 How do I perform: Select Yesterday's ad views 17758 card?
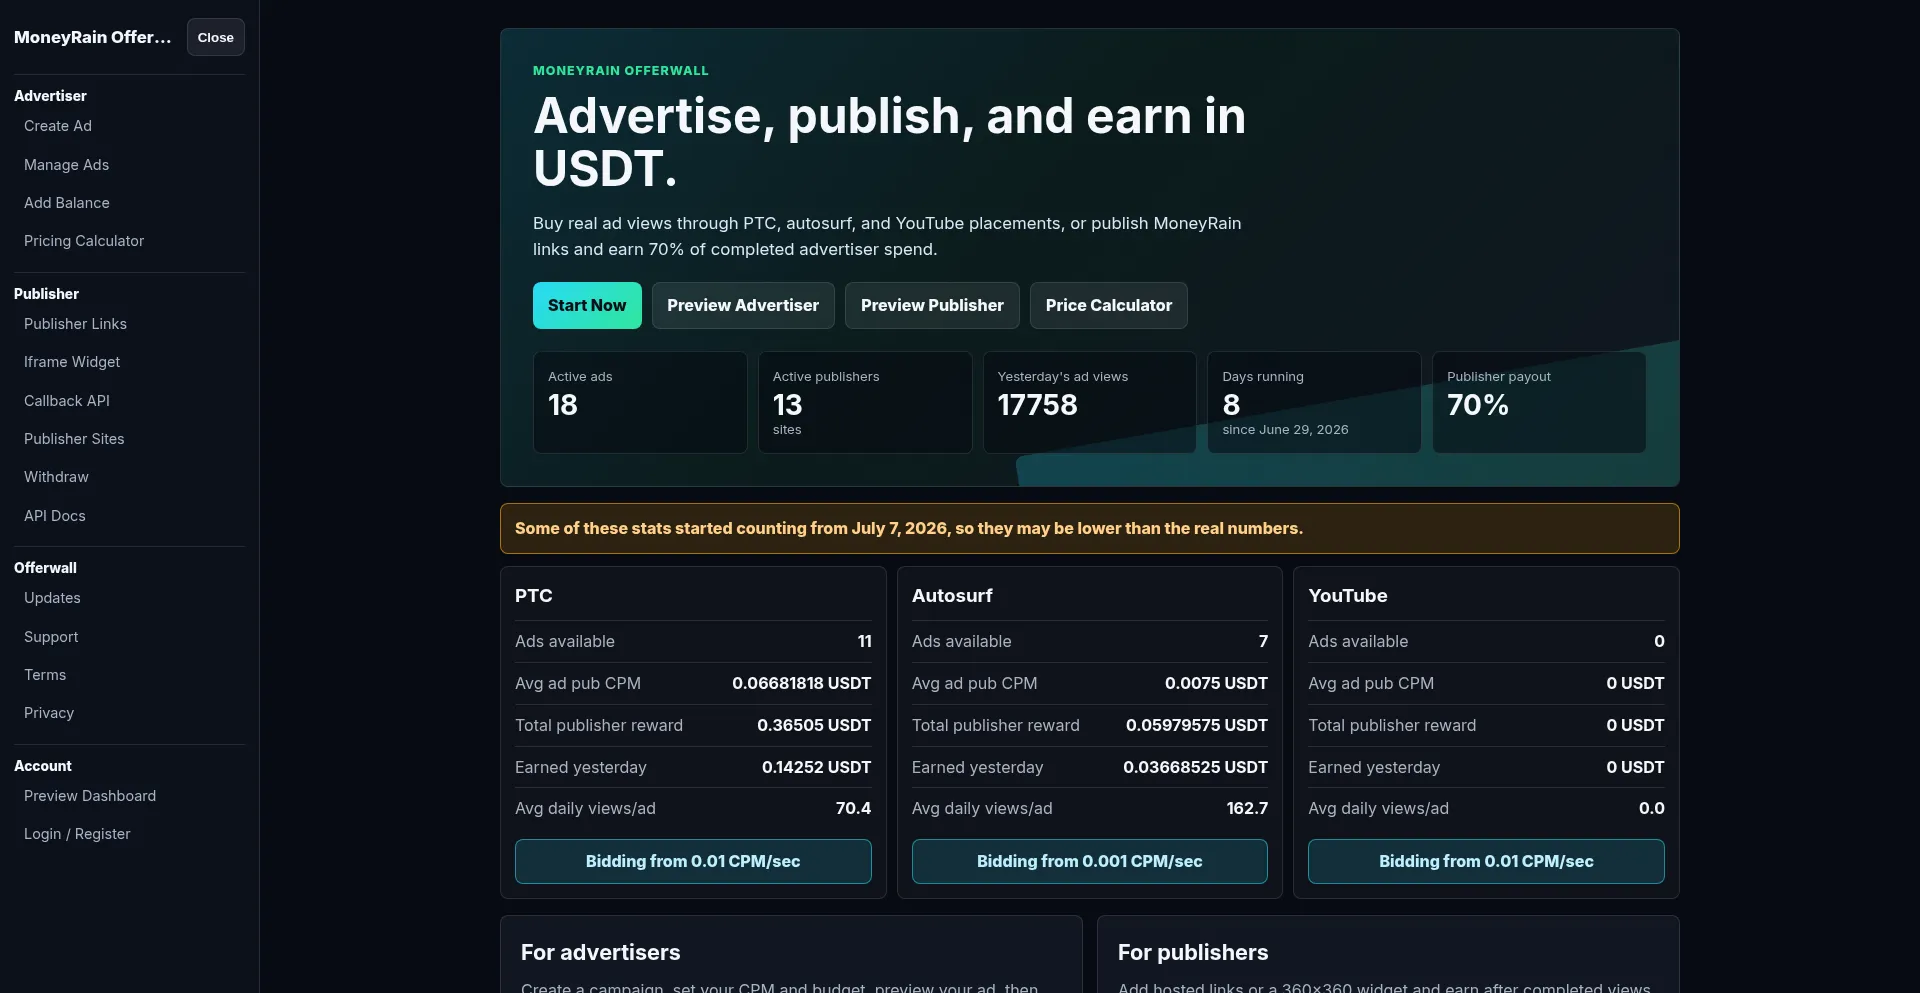click(x=1090, y=402)
